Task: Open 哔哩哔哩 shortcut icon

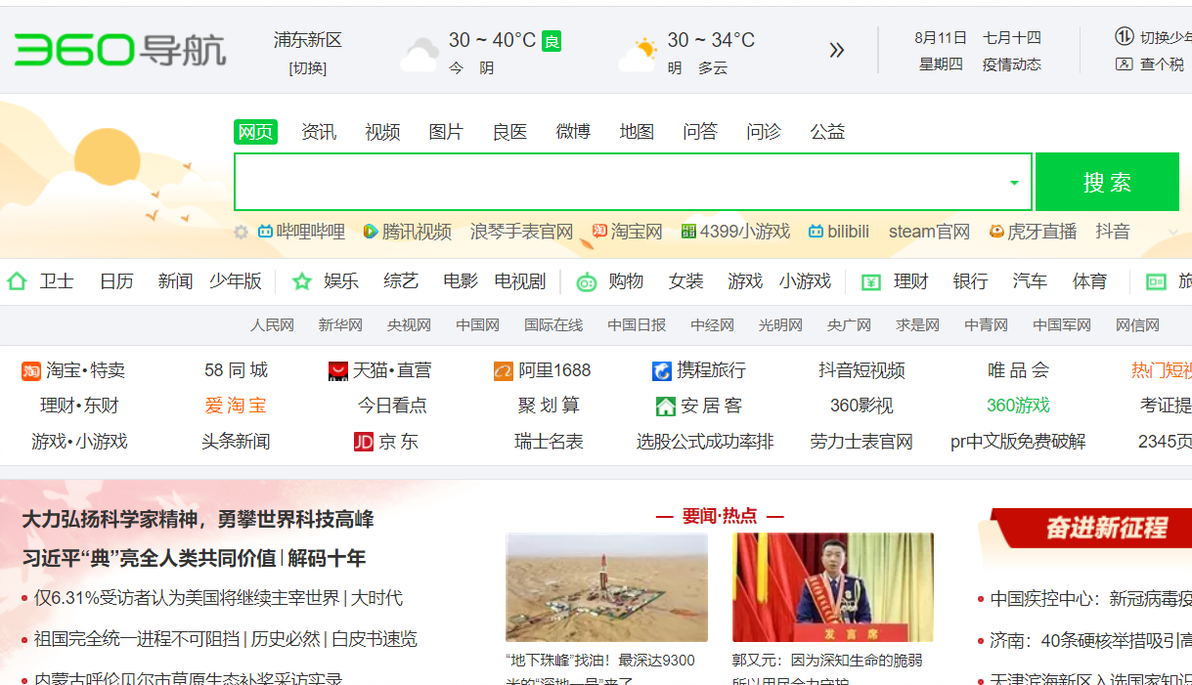Action: coord(265,231)
